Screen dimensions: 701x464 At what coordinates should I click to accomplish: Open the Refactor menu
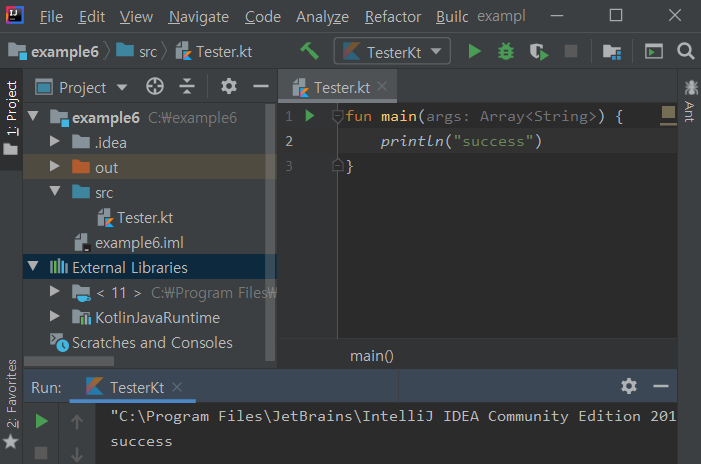[x=393, y=17]
